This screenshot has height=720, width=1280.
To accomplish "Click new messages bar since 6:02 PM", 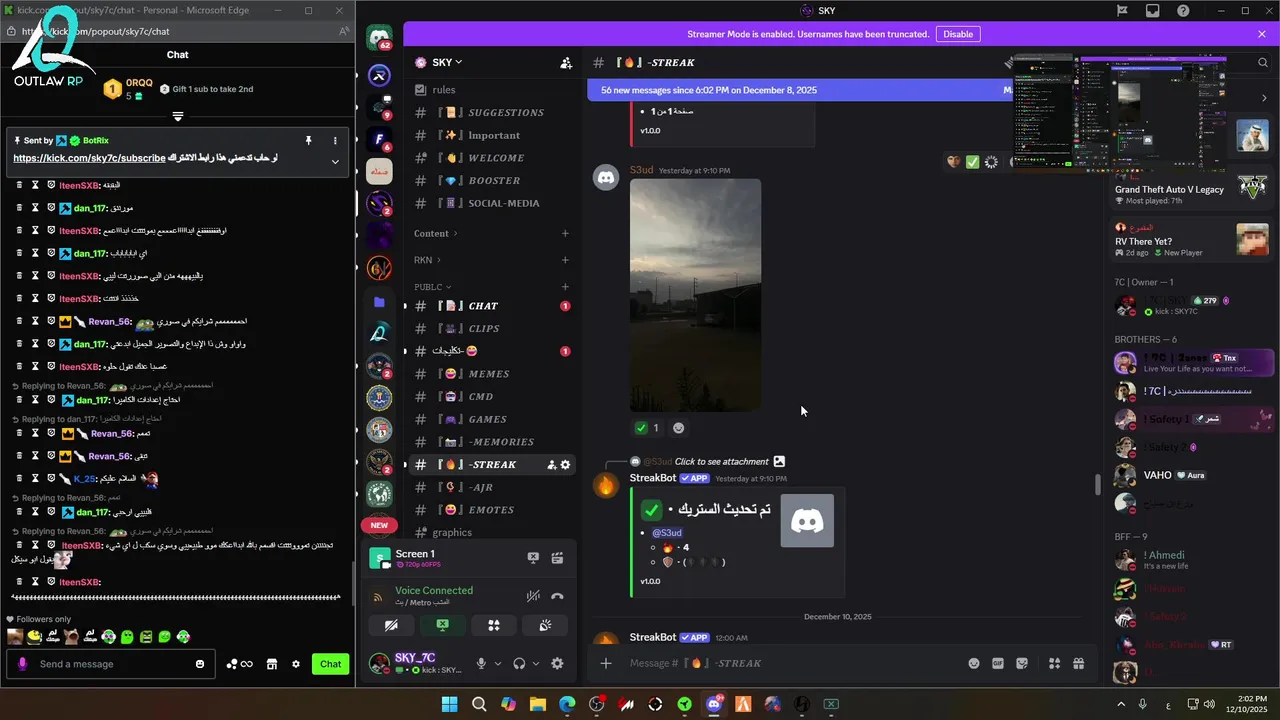I will (800, 90).
